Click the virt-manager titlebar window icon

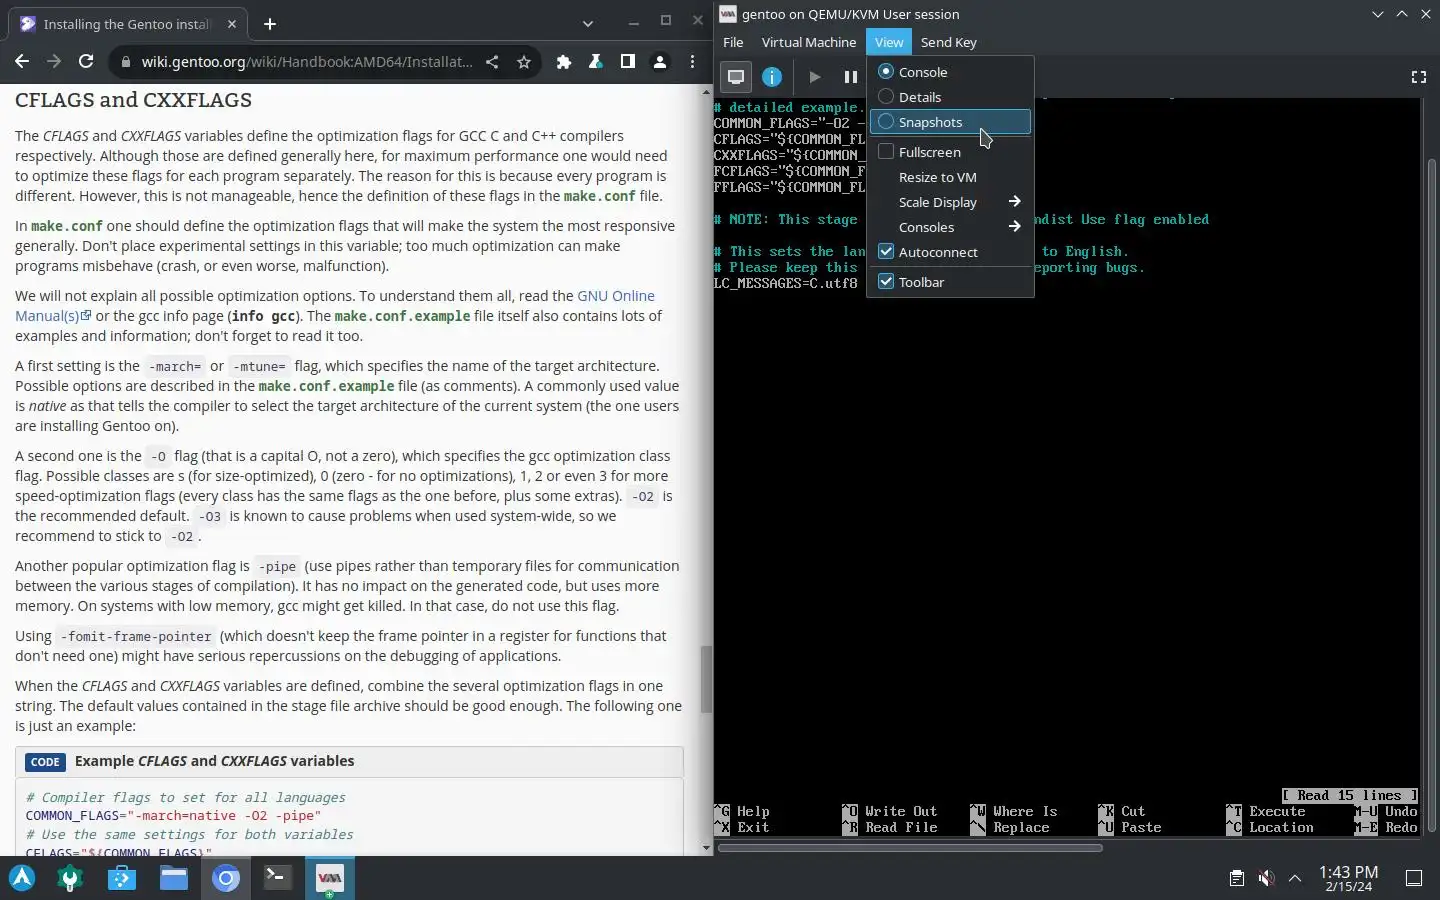(728, 14)
